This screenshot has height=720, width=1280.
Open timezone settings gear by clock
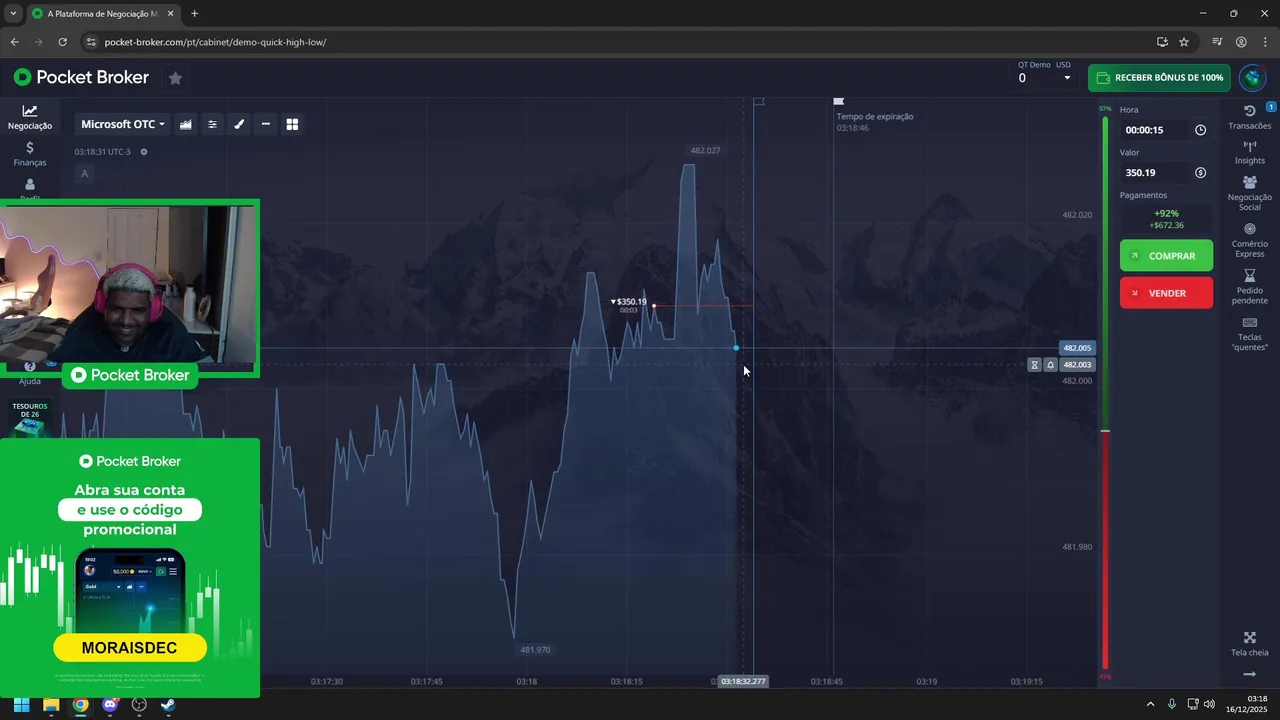point(144,152)
